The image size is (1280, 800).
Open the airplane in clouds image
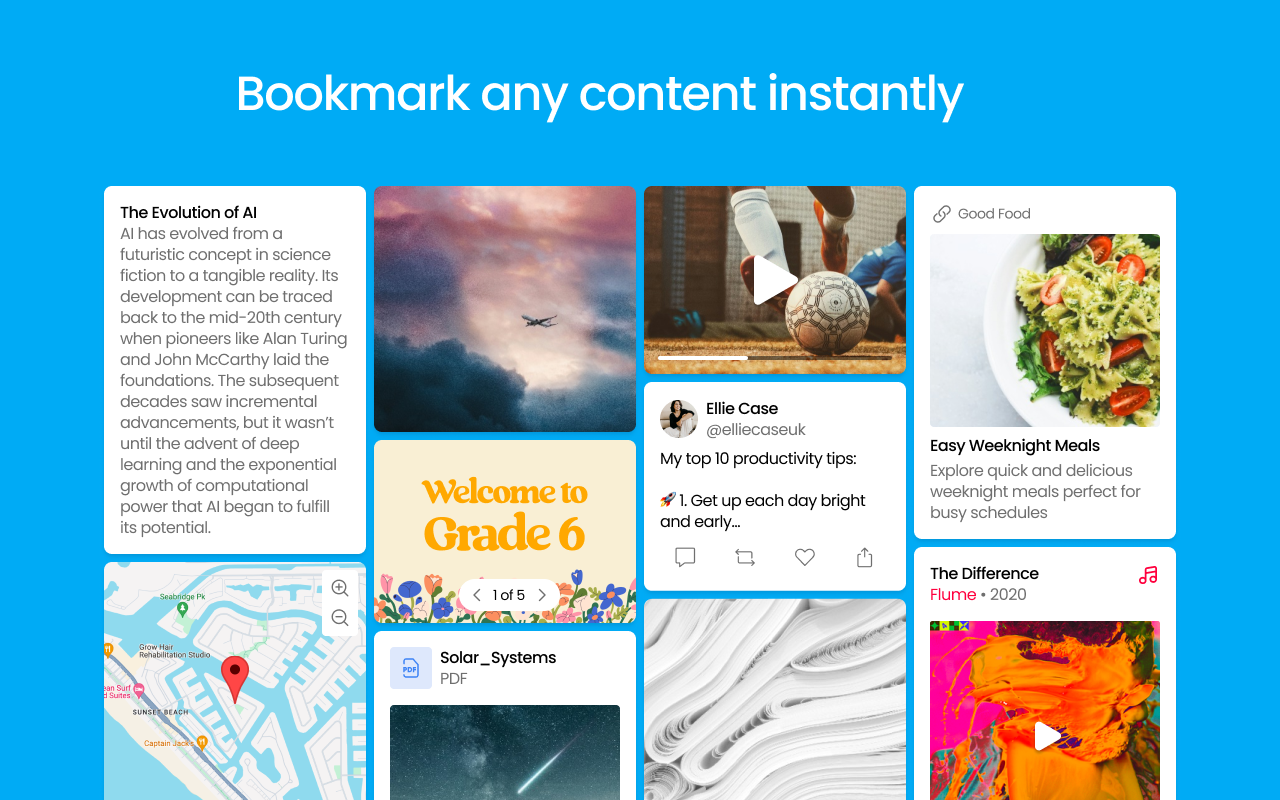click(x=505, y=309)
